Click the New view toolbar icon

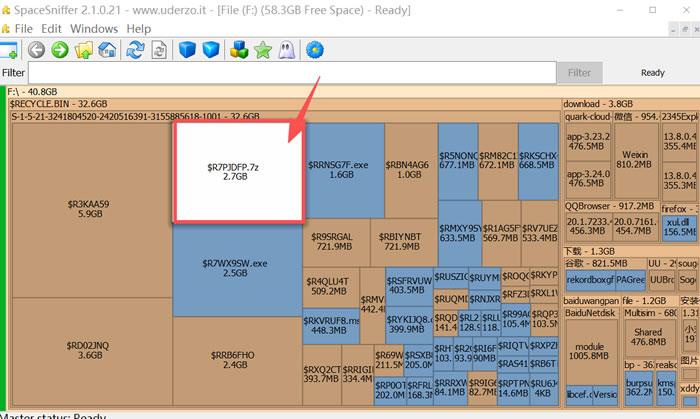coord(8,50)
